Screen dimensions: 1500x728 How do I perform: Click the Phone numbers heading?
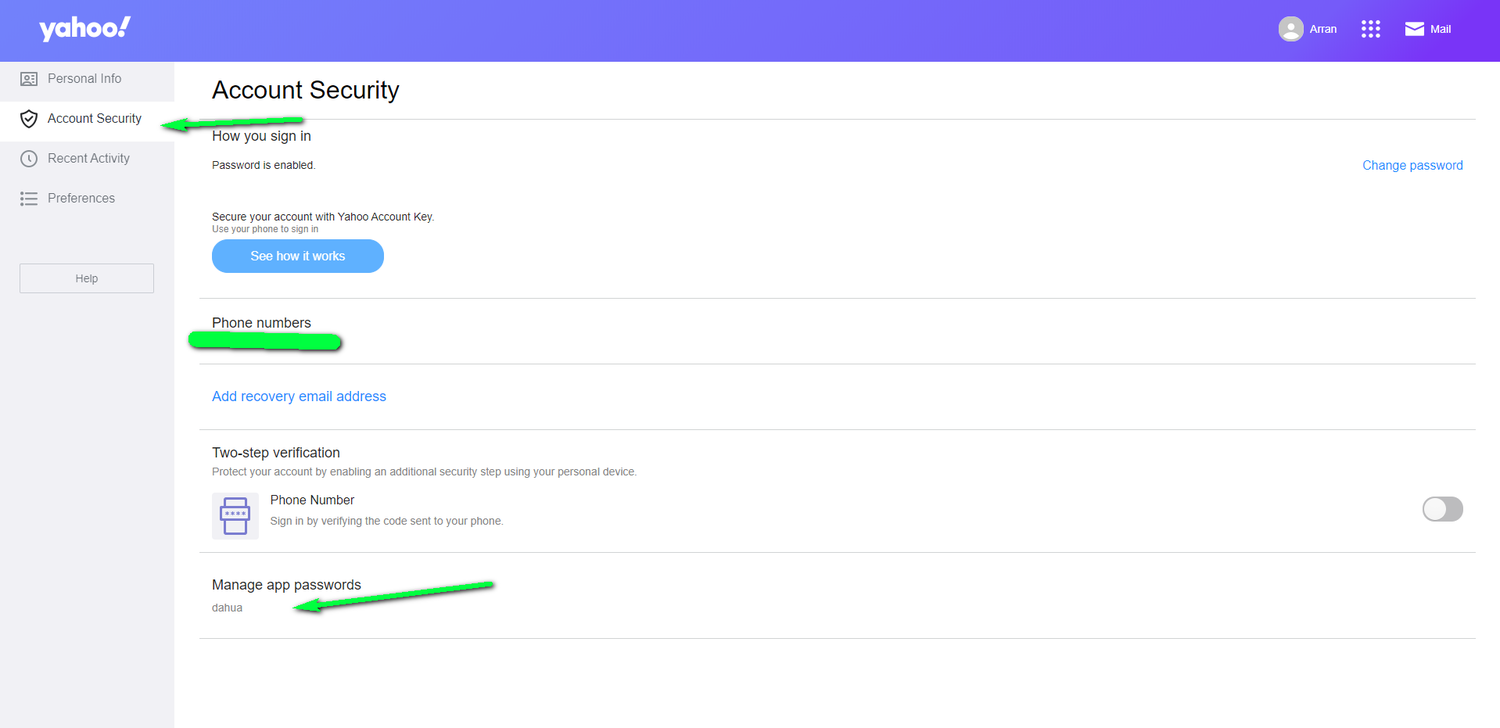click(261, 323)
